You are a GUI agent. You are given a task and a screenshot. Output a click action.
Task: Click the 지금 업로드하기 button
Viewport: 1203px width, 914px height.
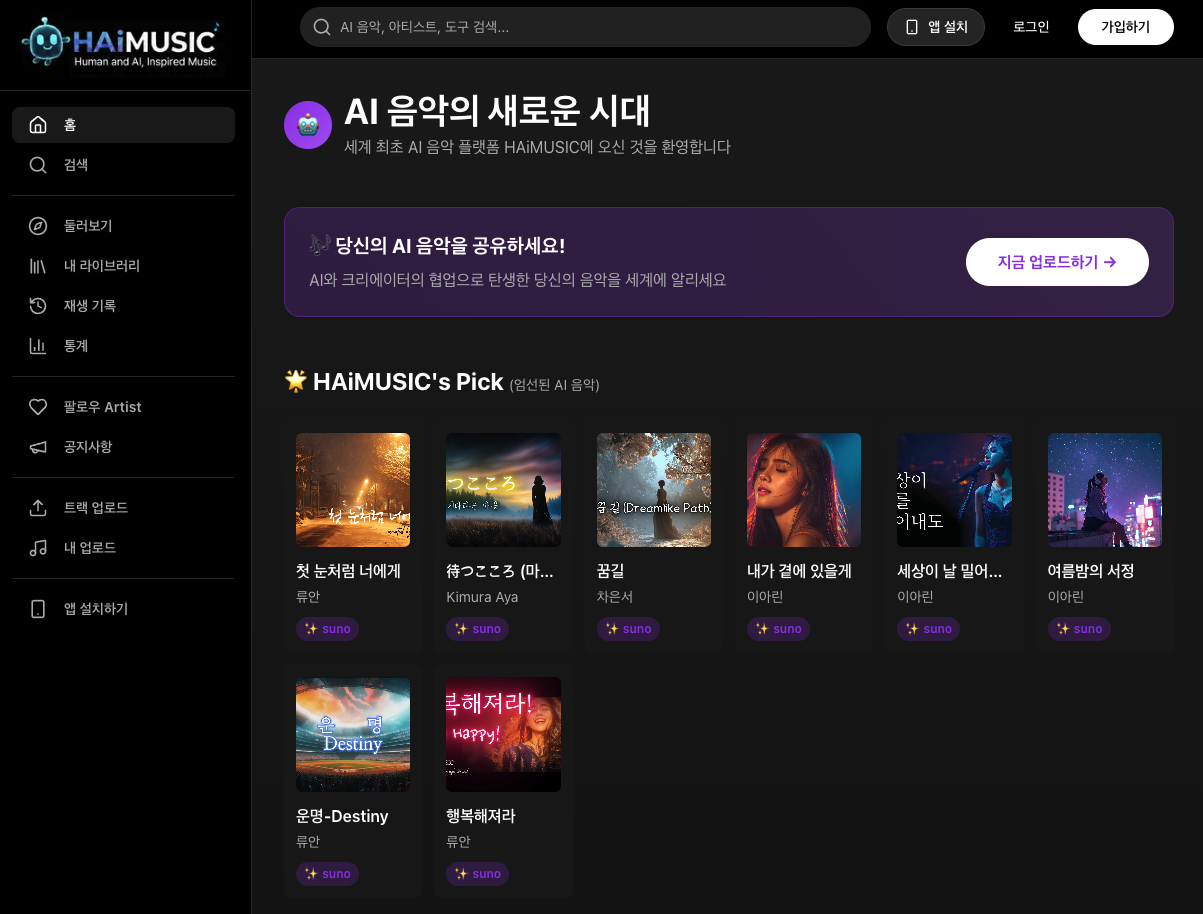tap(1057, 261)
